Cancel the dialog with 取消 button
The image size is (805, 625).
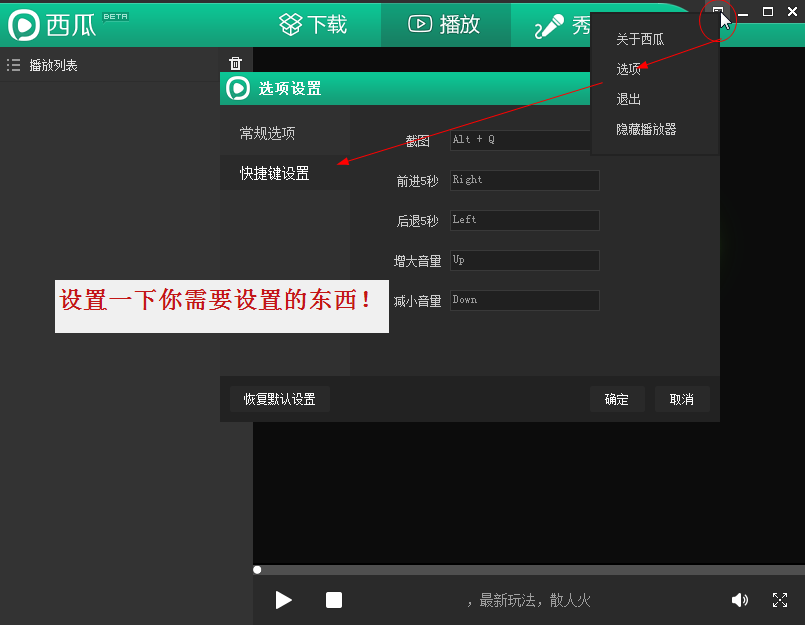pos(682,399)
